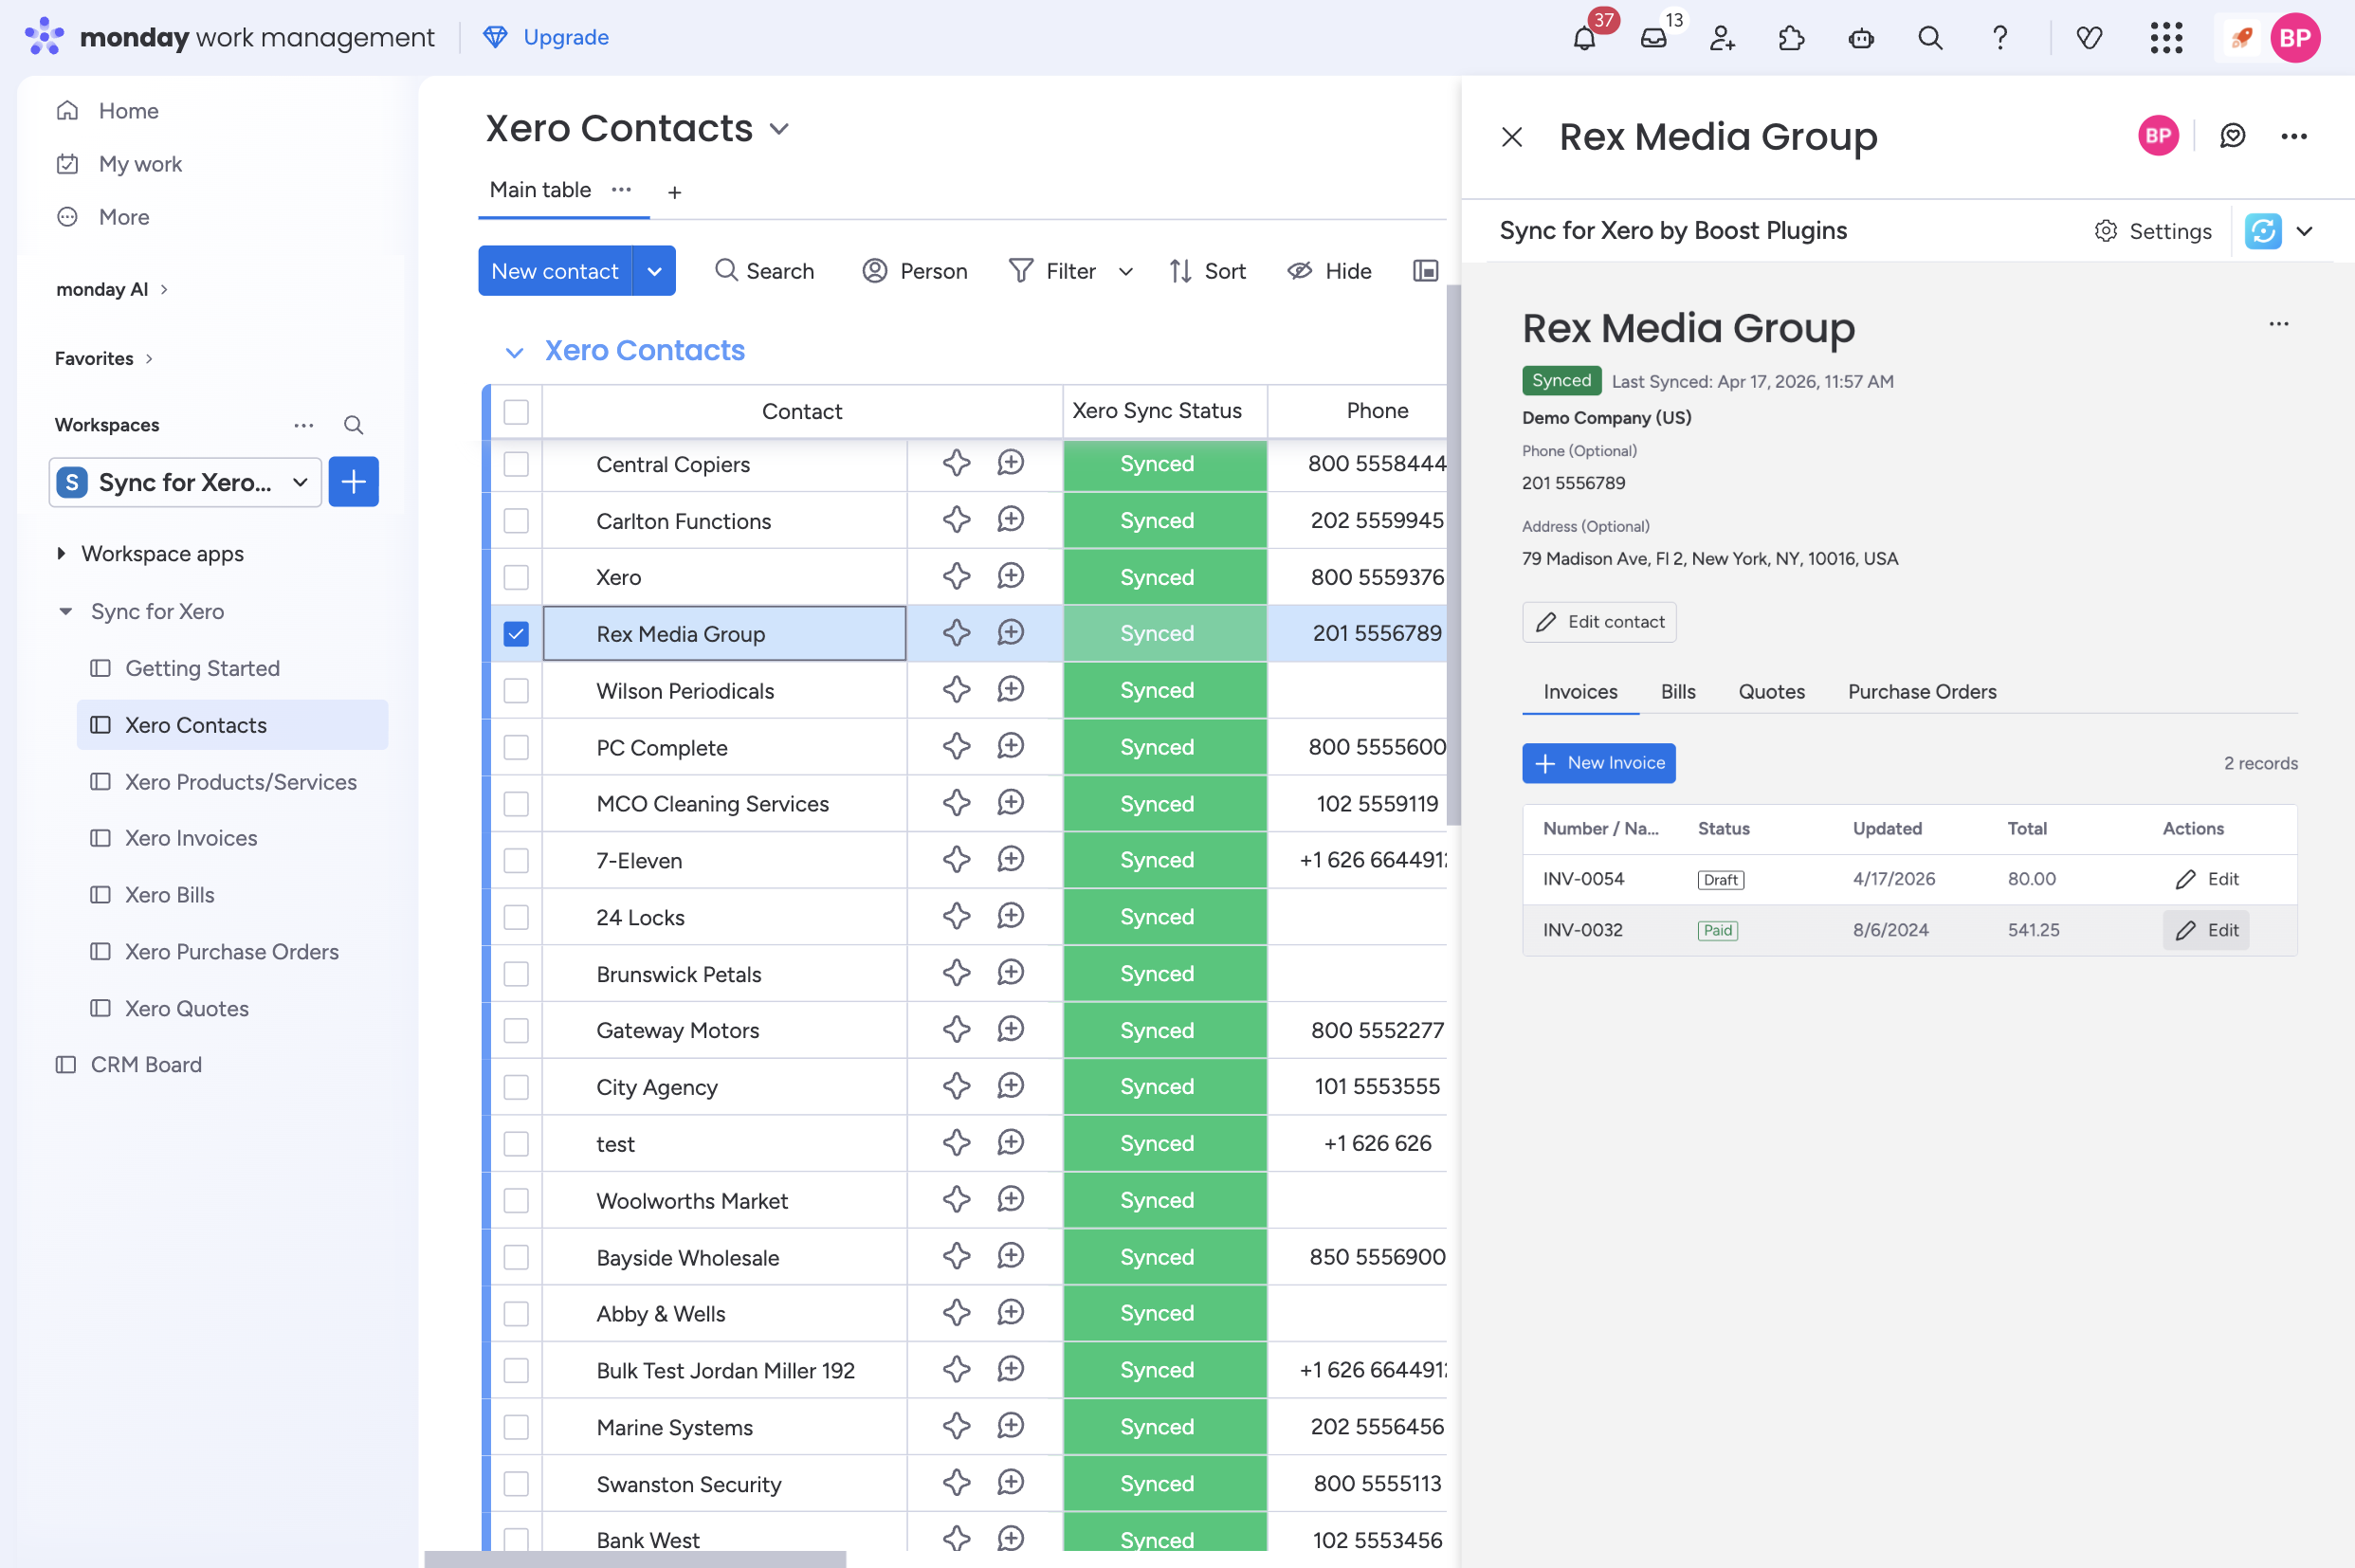Click the AI sparkle icon on Xero row
Viewport: 2355px width, 1568px height.
click(956, 577)
